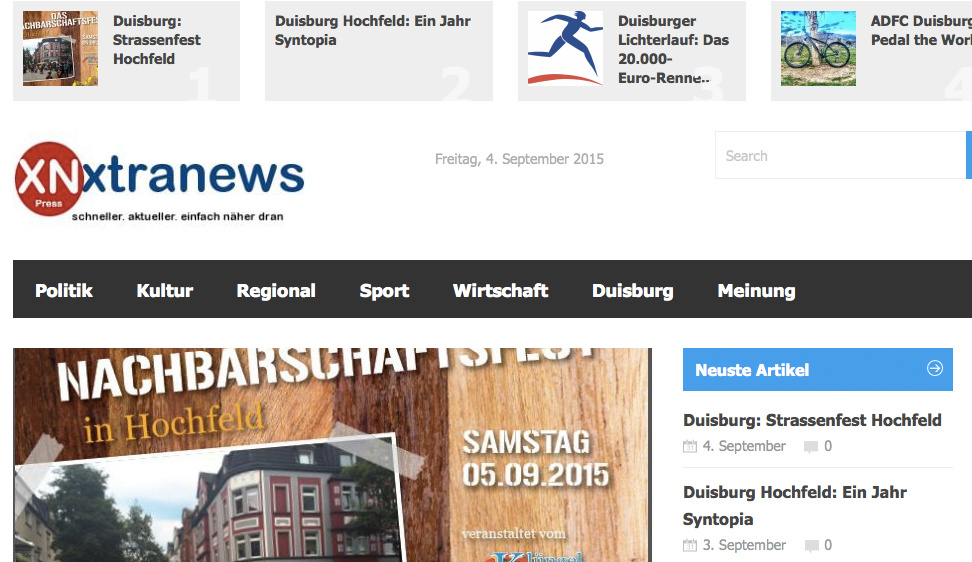This screenshot has height=562, width=972.
Task: Click into the Search field
Action: (840, 156)
